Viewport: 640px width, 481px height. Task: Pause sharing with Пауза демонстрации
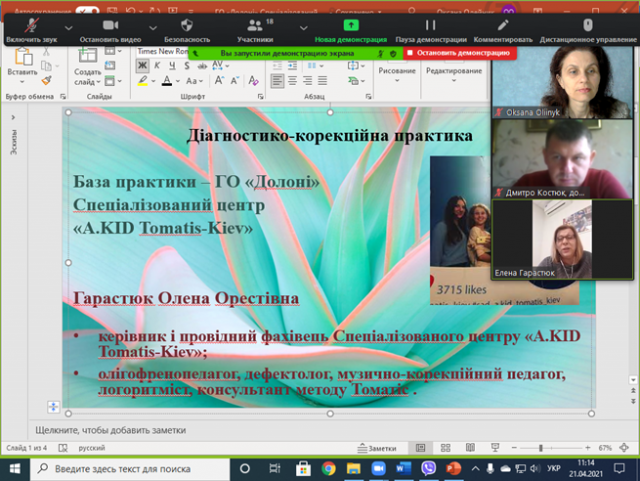tap(430, 29)
